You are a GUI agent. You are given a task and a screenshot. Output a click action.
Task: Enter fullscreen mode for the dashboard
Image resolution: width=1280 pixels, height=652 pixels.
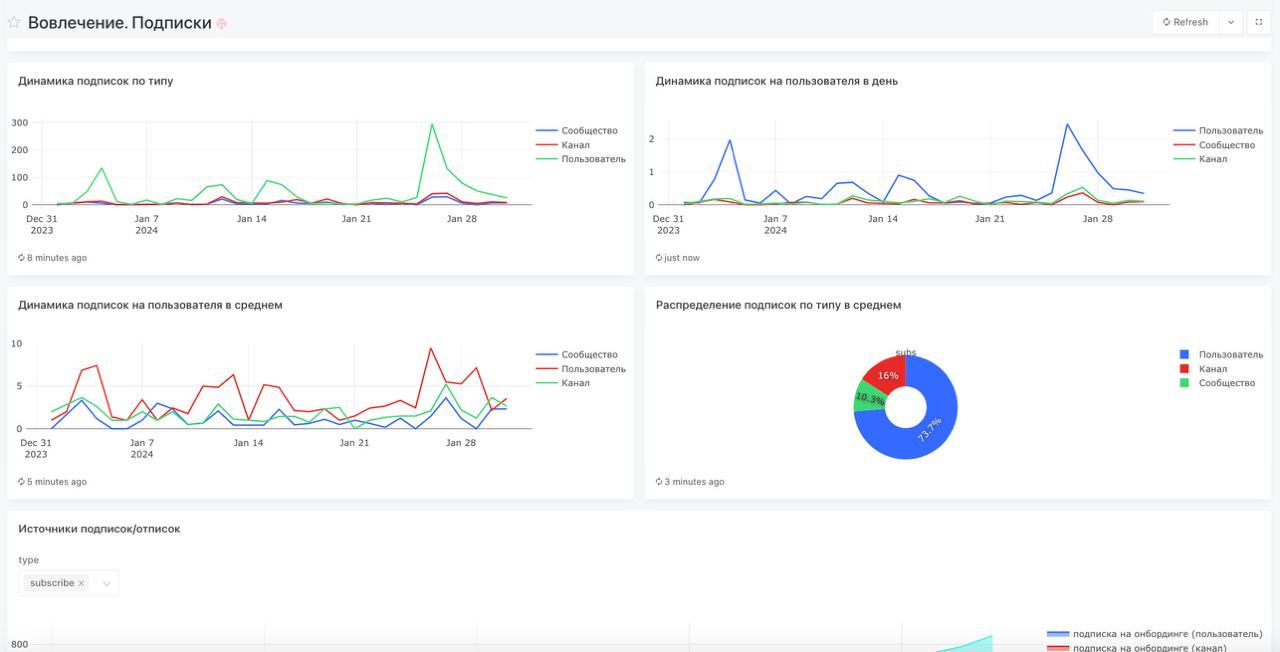(1258, 22)
